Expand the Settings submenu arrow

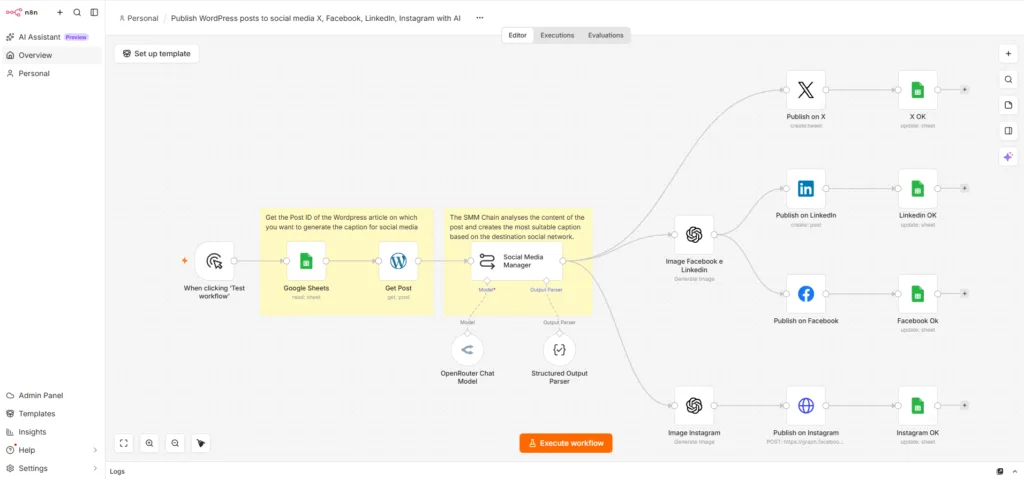[95, 469]
